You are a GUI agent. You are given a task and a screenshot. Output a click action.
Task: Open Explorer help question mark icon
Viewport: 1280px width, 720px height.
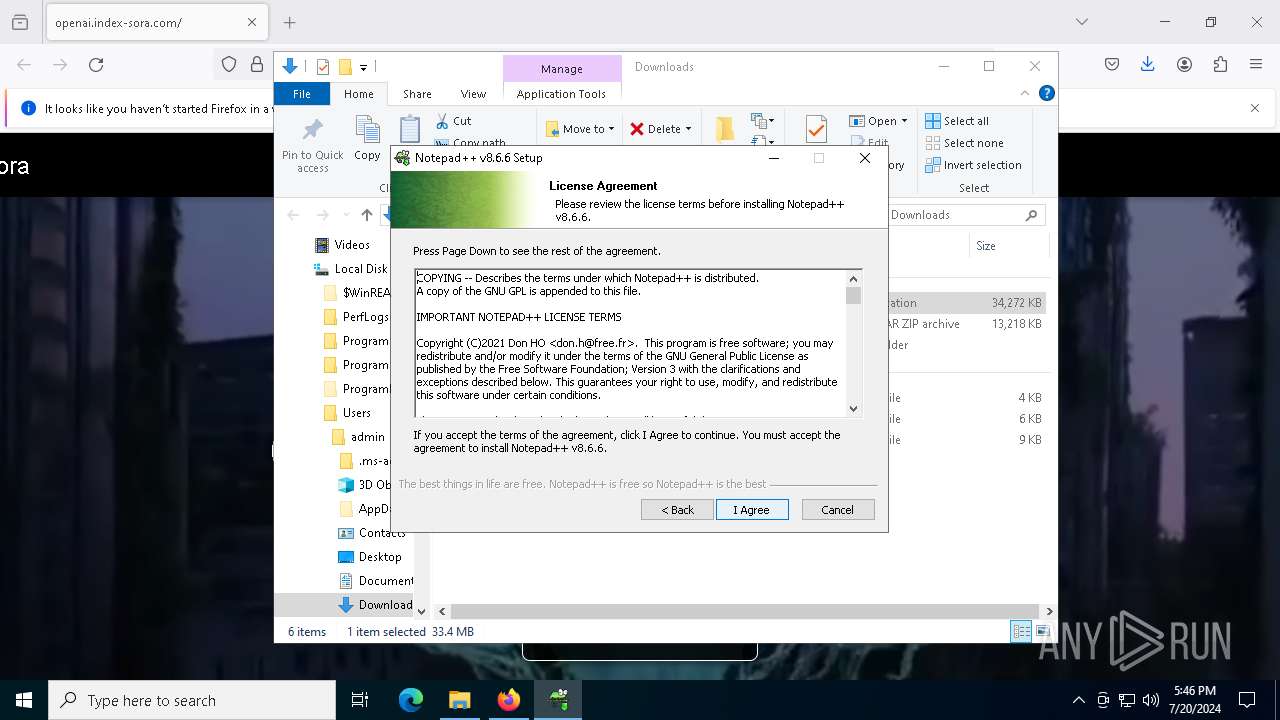click(1047, 94)
